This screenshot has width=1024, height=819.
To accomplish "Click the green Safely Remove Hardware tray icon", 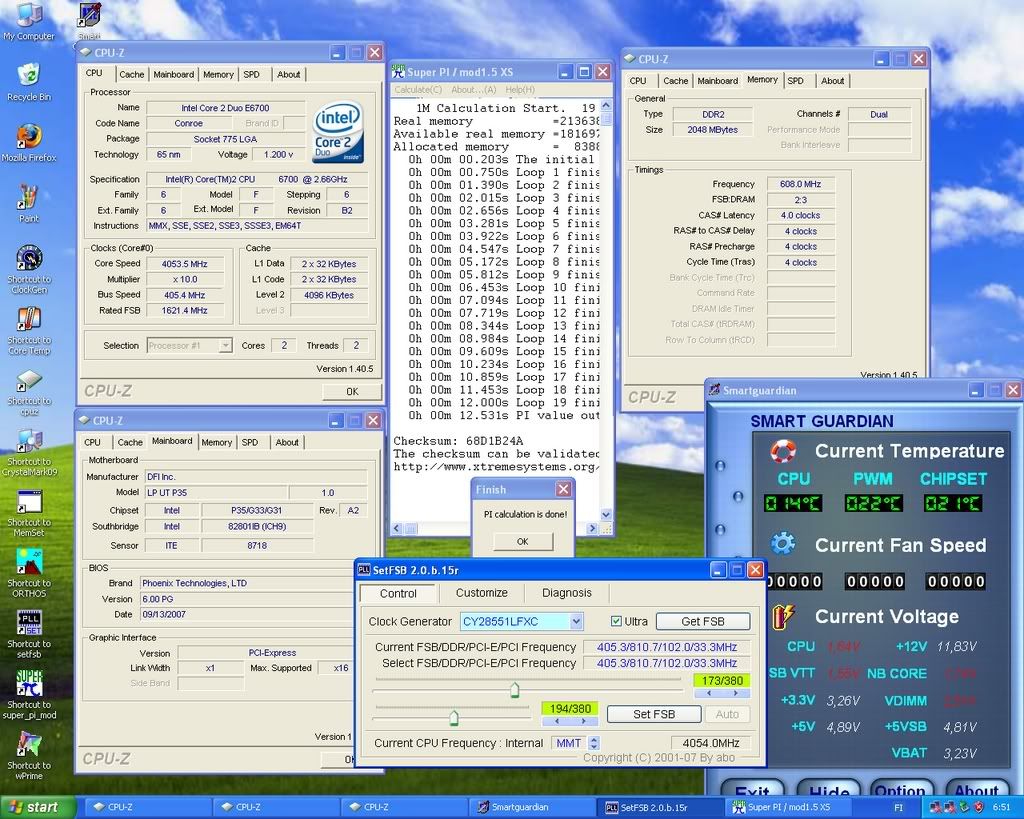I will coord(963,808).
